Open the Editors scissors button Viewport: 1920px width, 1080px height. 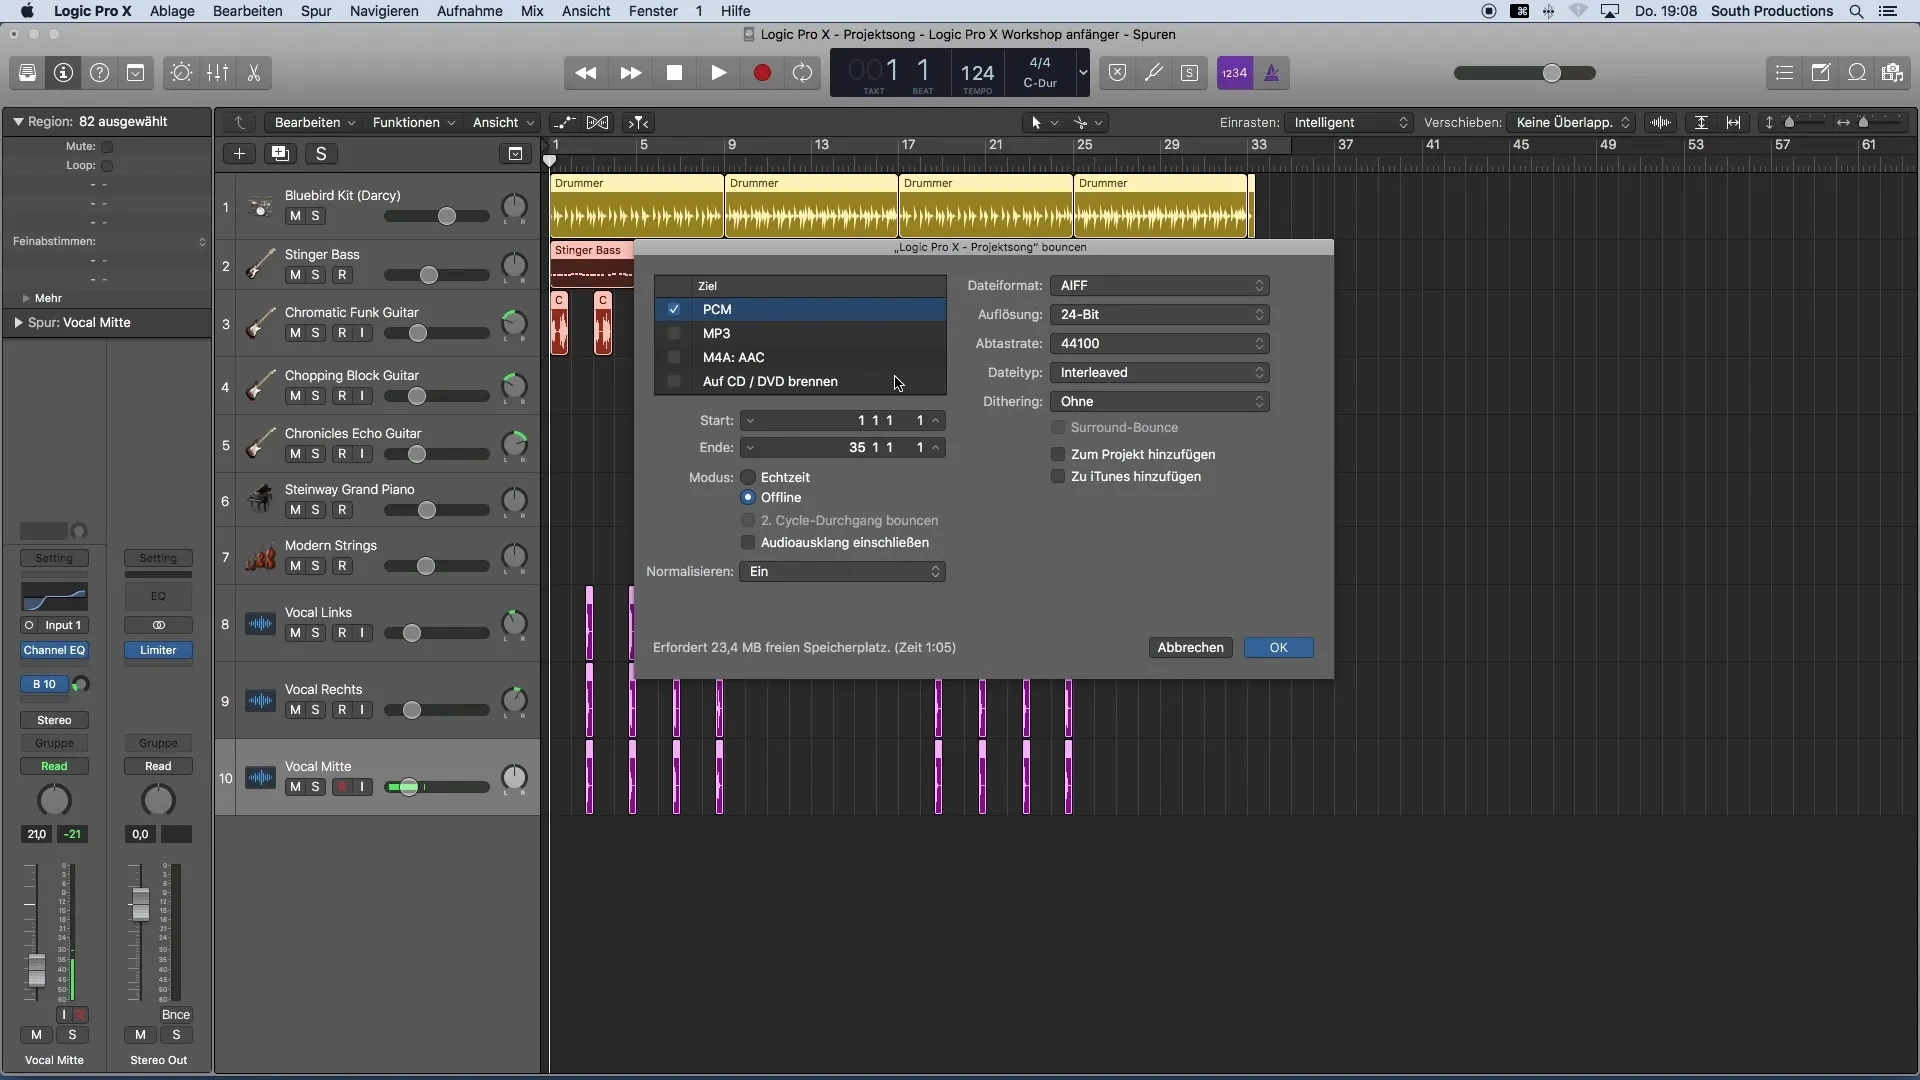coord(254,73)
